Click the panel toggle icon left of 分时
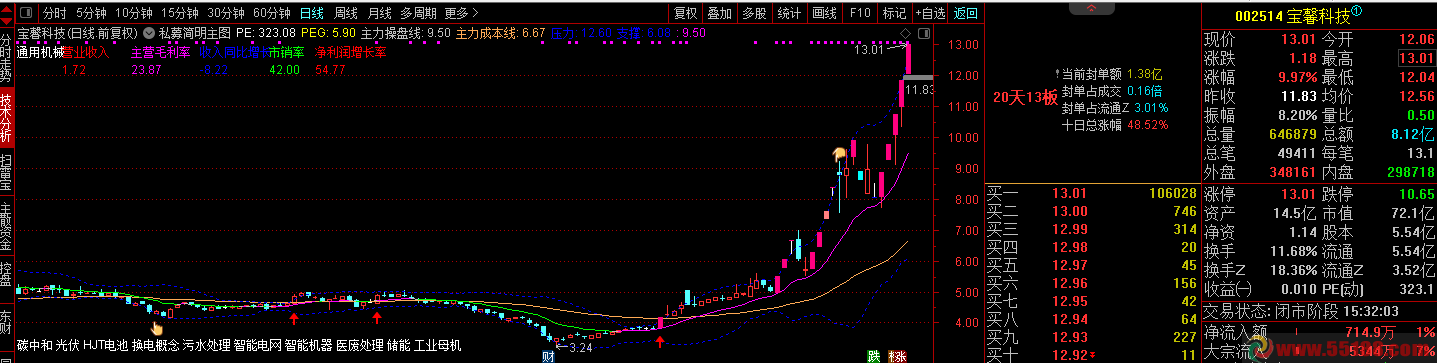Screen dimensions: 1437x363 pos(26,13)
